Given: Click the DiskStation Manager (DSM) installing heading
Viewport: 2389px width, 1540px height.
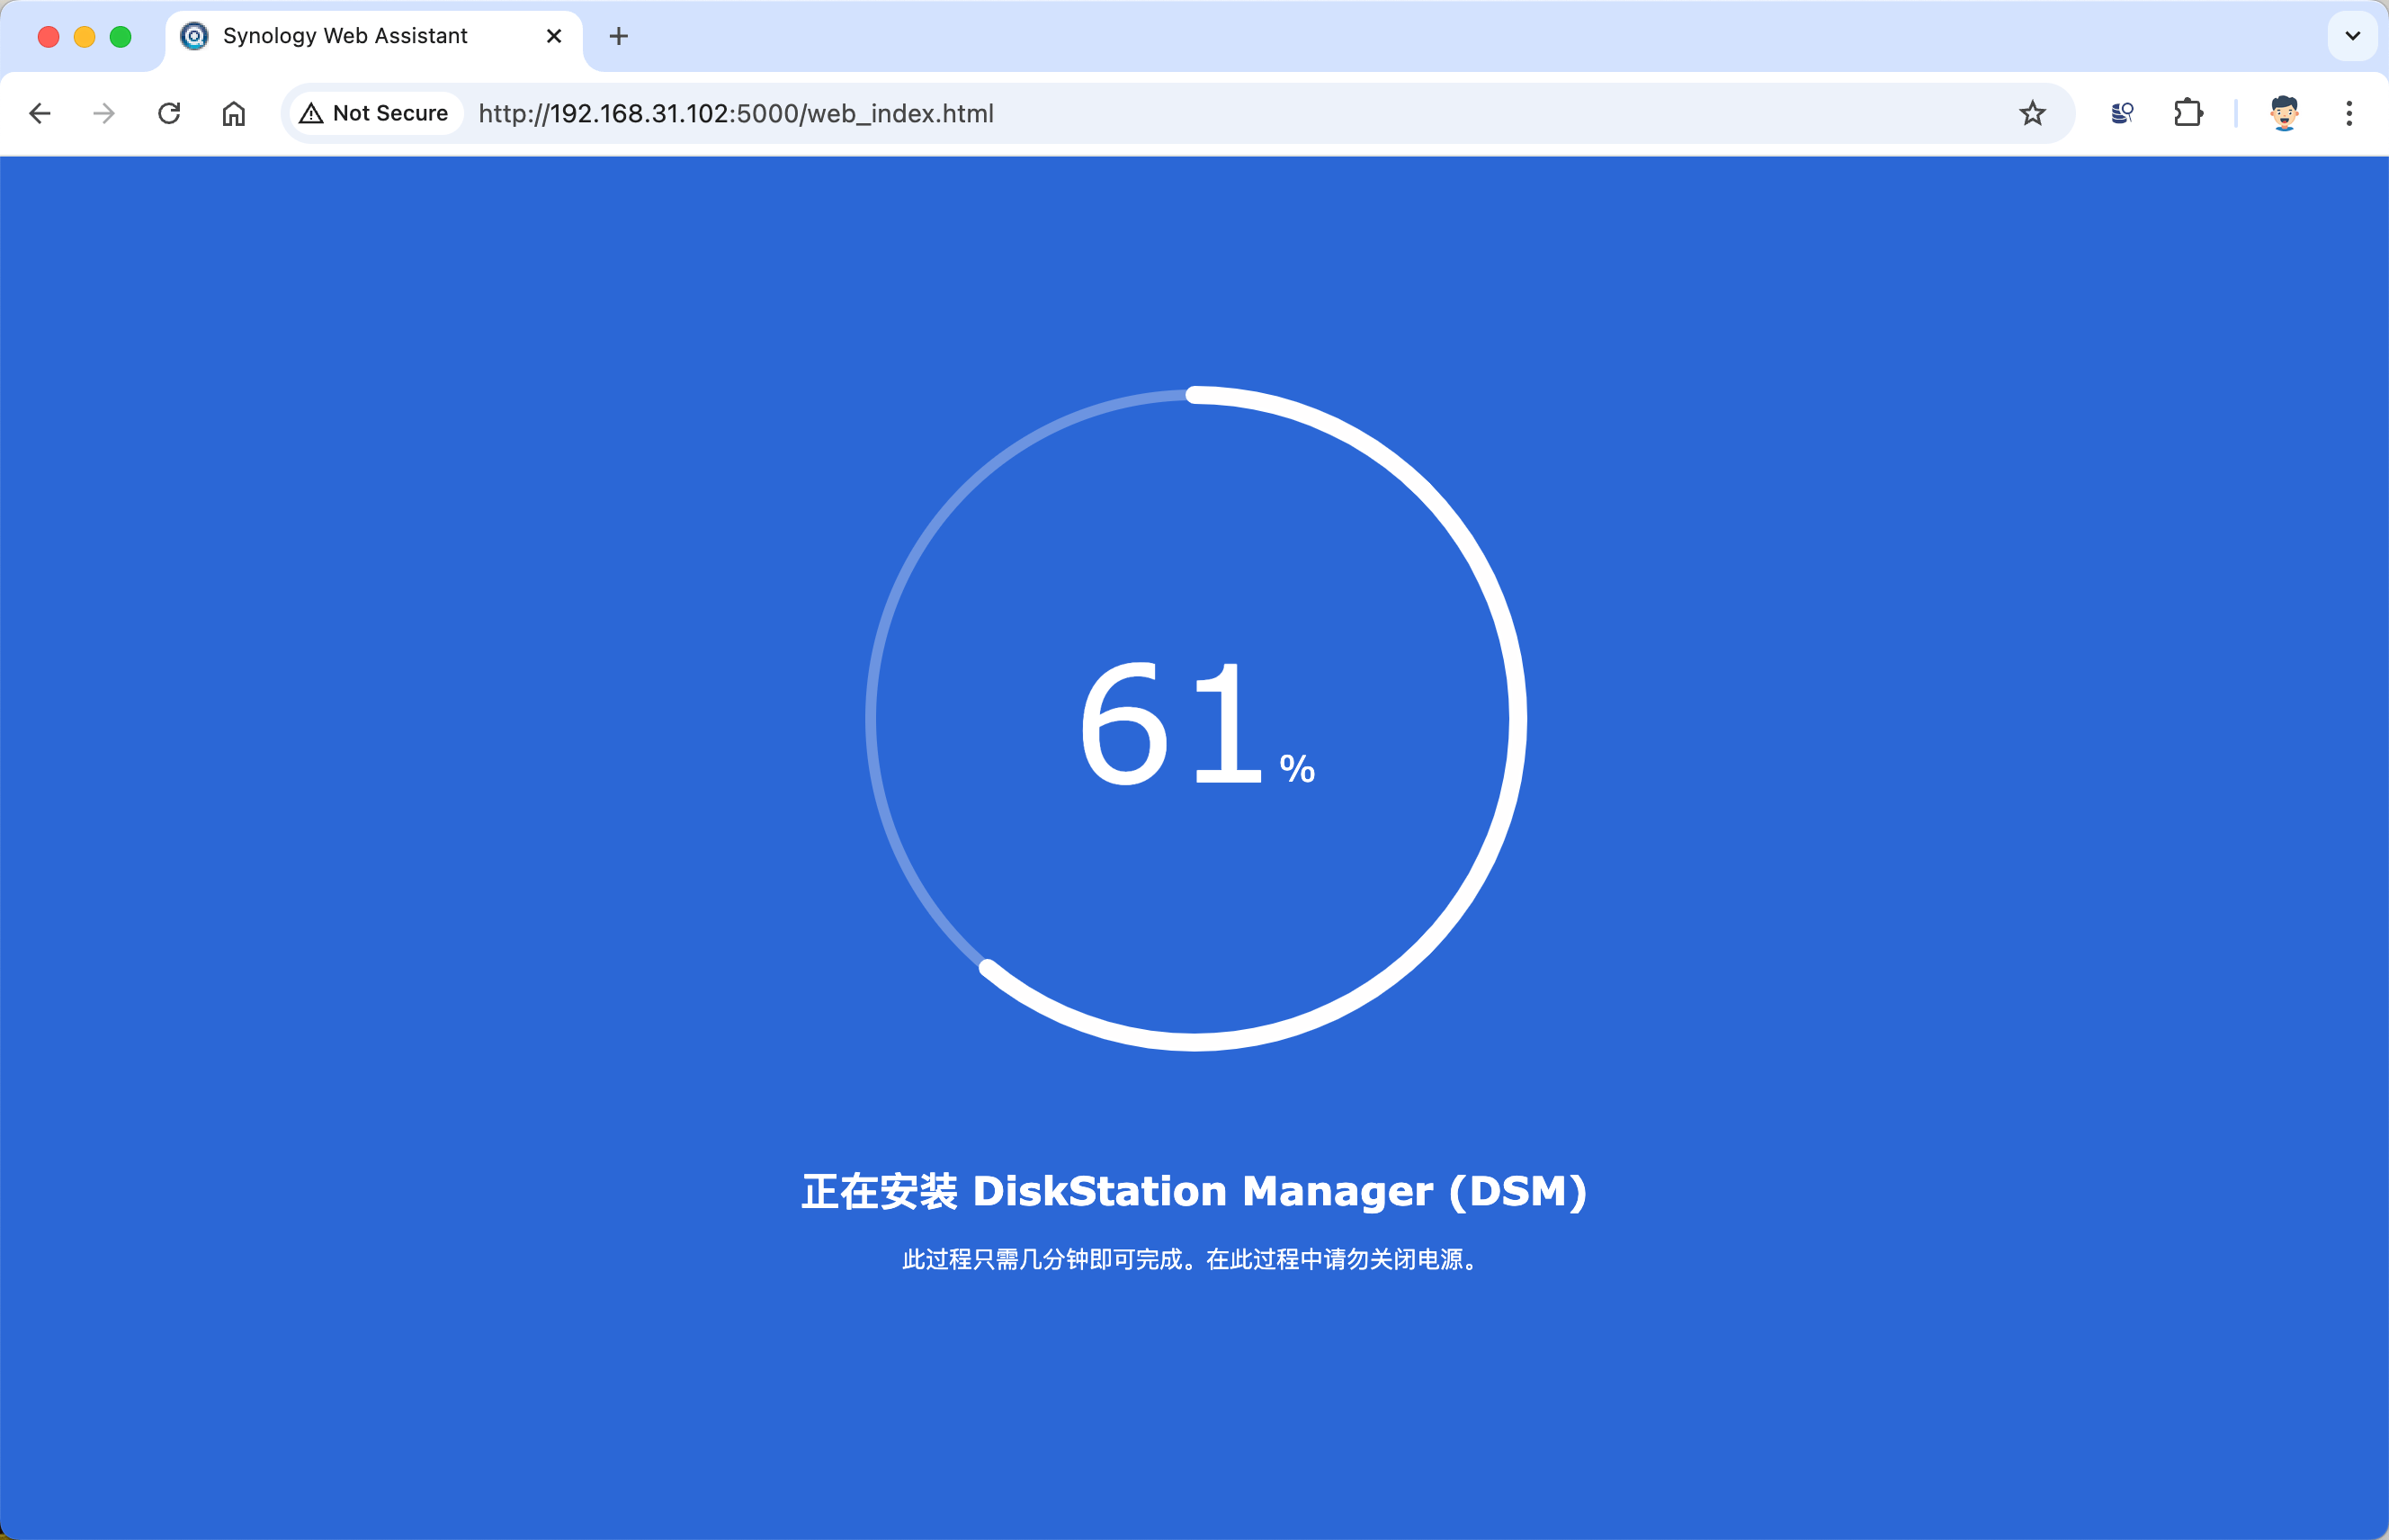Looking at the screenshot, I should pyautogui.click(x=1194, y=1191).
